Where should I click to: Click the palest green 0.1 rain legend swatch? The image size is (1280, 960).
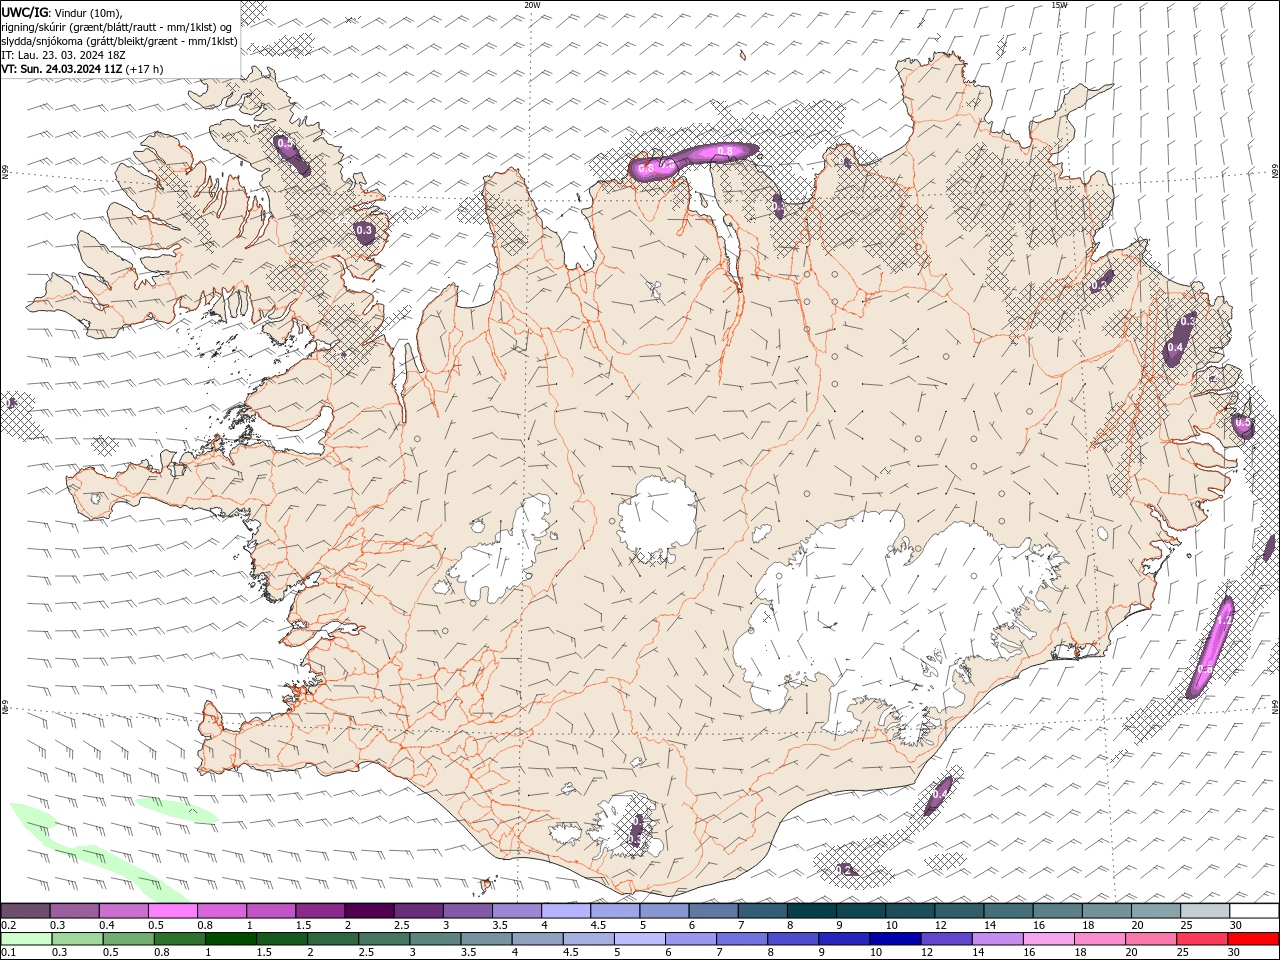pyautogui.click(x=27, y=939)
